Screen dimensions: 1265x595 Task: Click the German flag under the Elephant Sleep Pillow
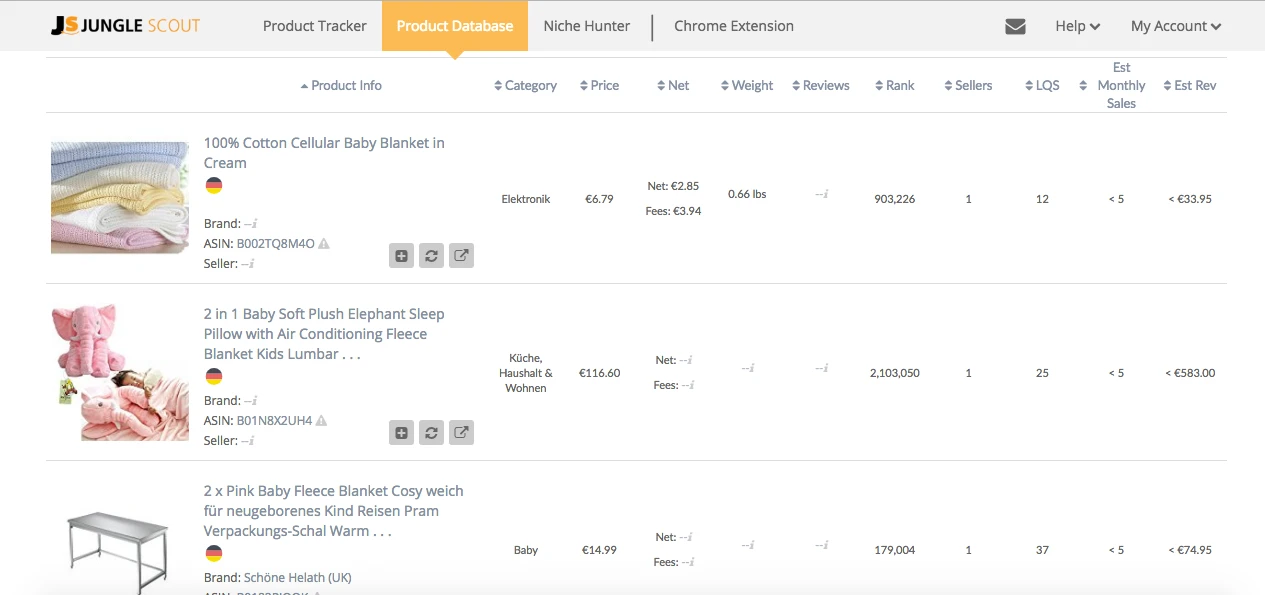[213, 376]
